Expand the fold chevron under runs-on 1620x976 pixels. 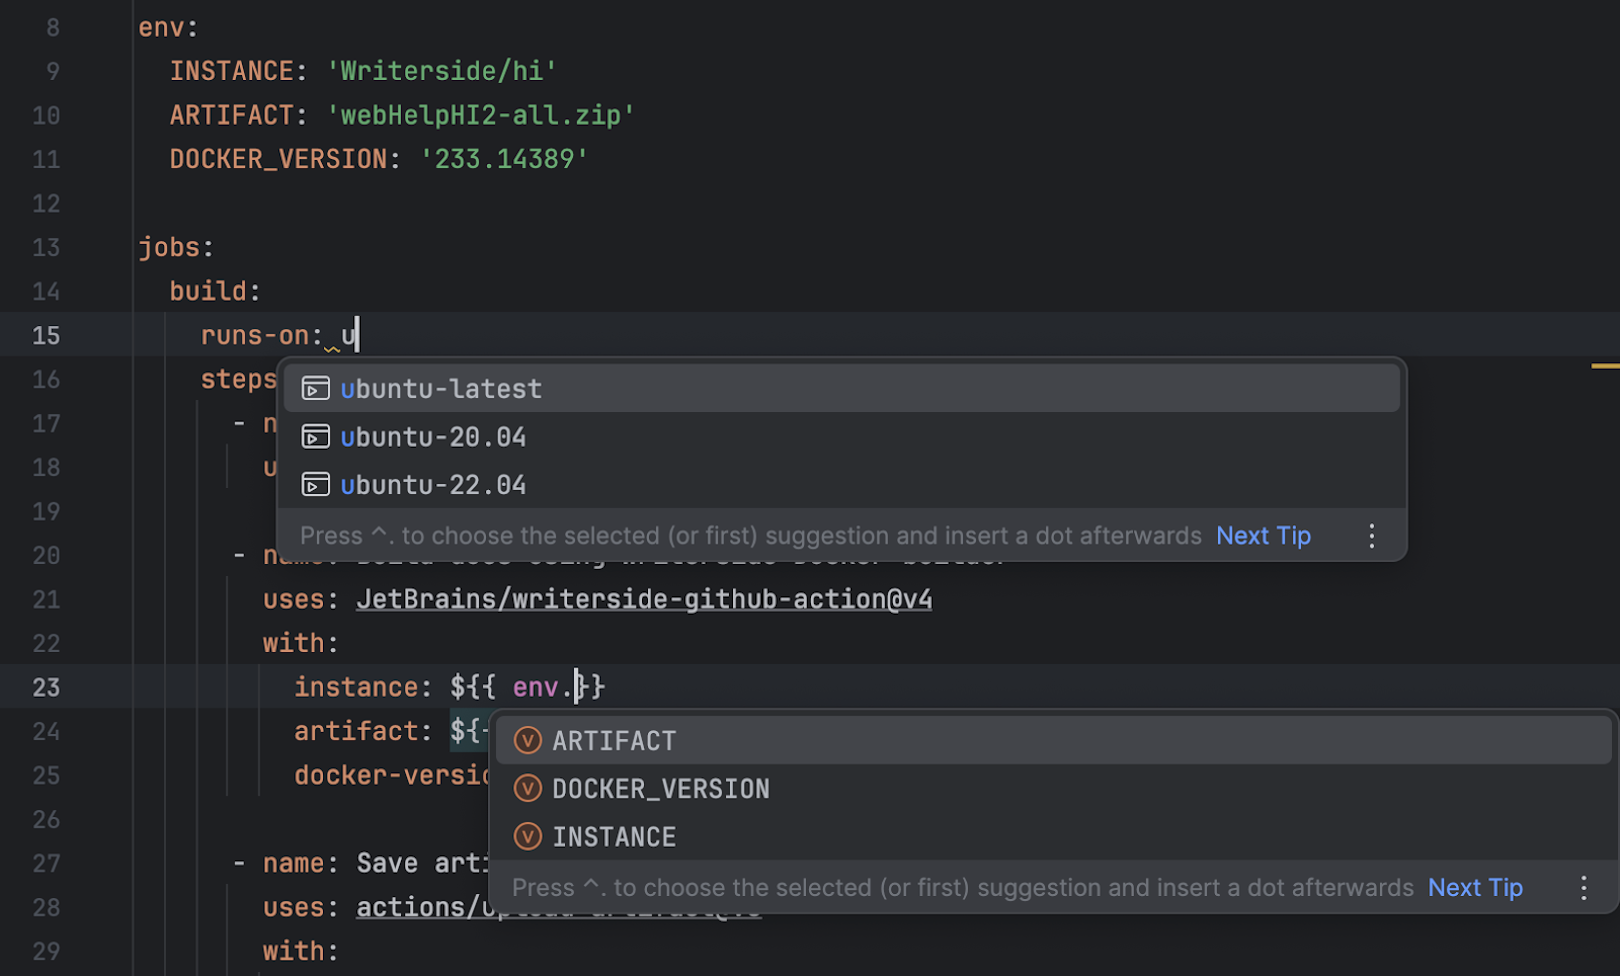(331, 350)
